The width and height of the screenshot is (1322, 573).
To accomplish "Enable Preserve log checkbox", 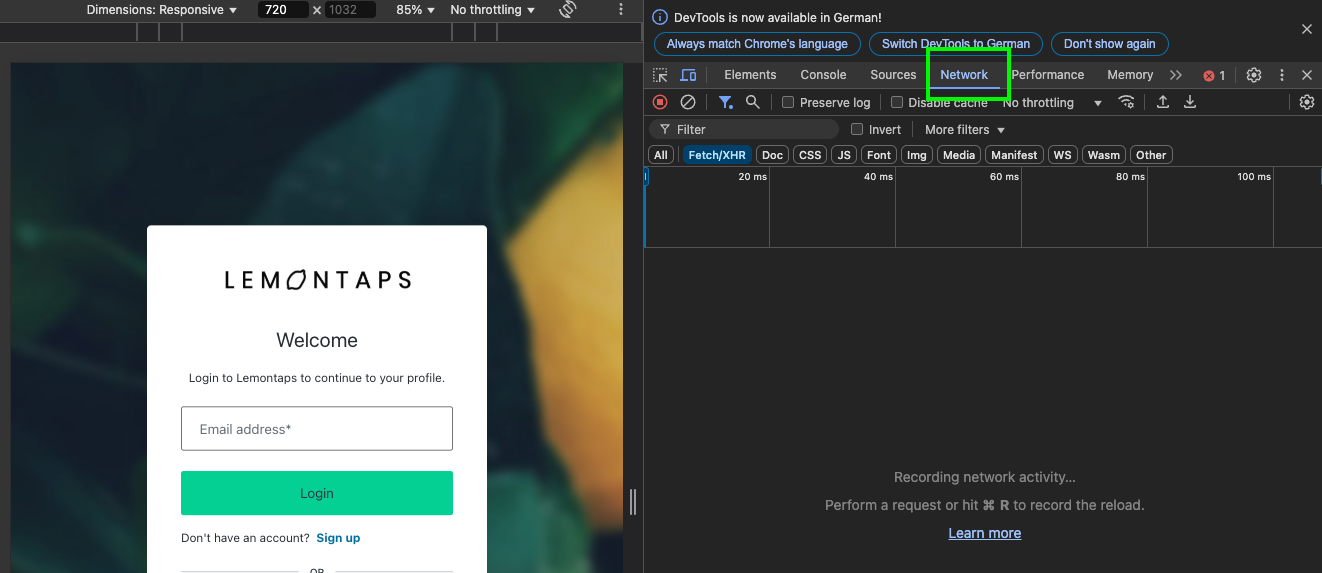I will point(788,102).
